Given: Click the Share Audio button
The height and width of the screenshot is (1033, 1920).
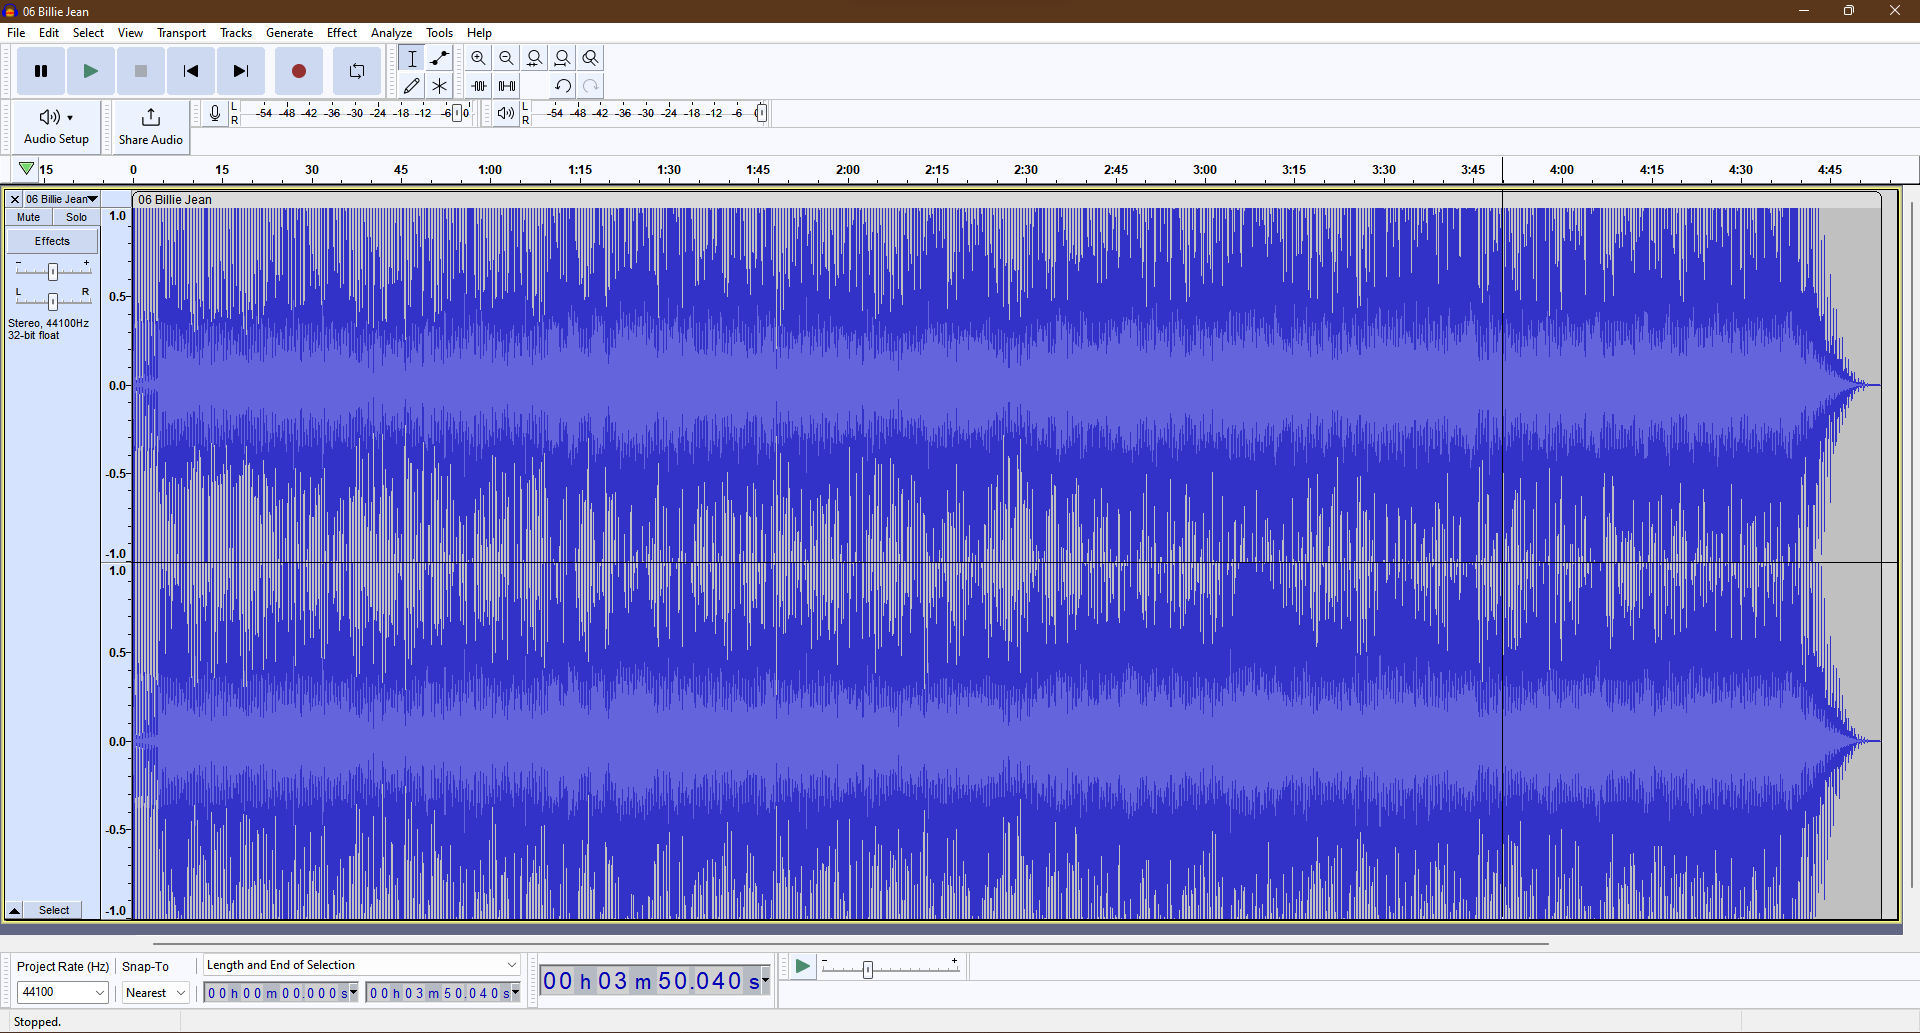Looking at the screenshot, I should coord(151,126).
